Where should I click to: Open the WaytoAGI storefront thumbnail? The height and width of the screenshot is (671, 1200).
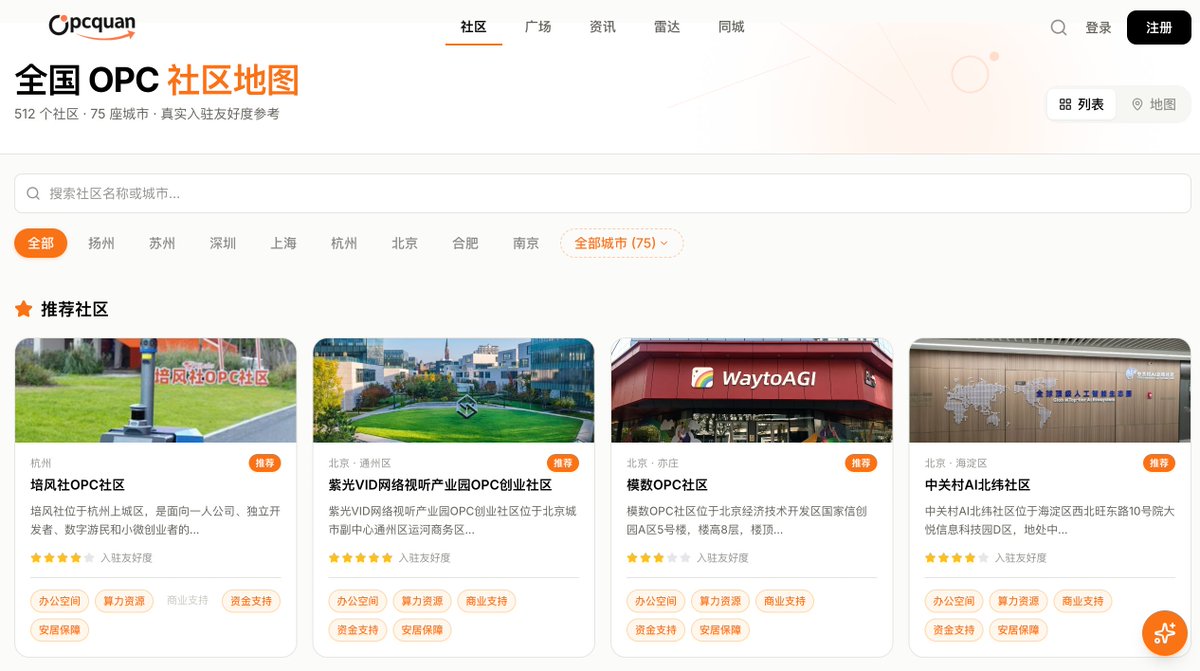click(x=752, y=390)
